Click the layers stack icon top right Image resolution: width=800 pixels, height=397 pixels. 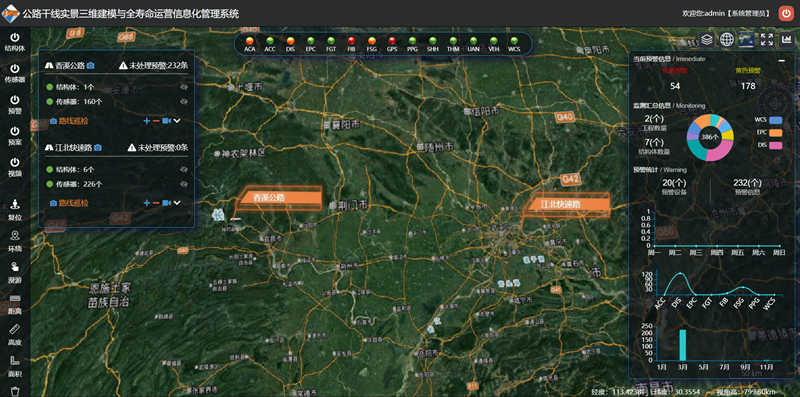pos(707,40)
